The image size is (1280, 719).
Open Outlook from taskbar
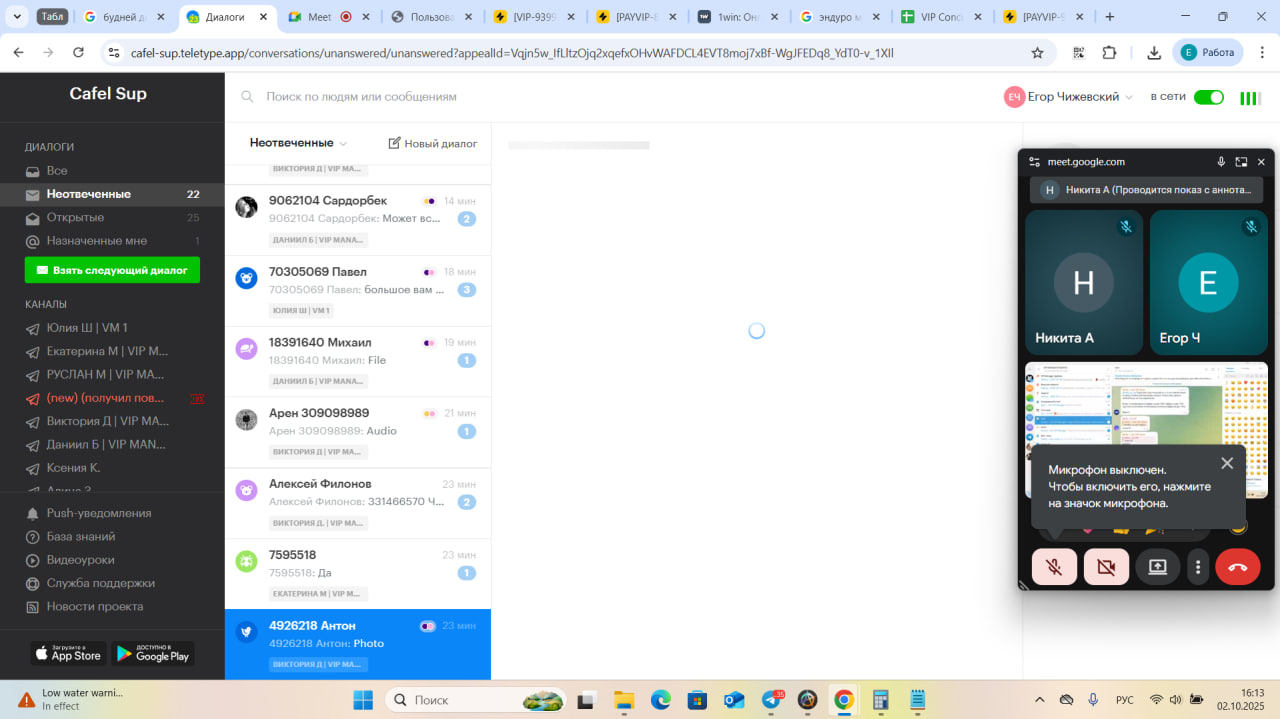point(735,700)
